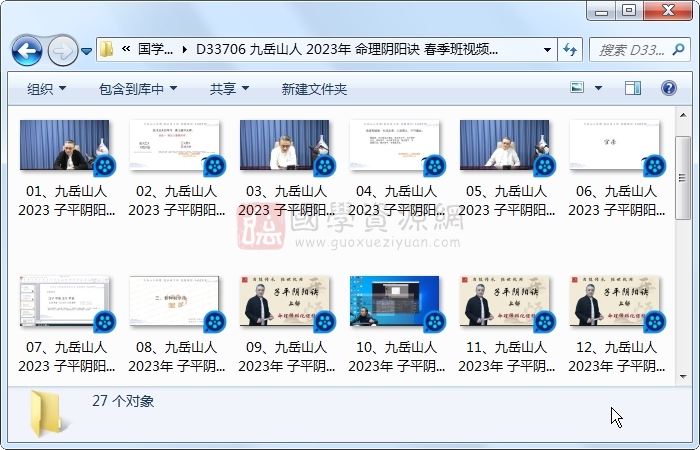Select the 03 video thumbnail
Screen dimensions: 700x450
point(284,145)
